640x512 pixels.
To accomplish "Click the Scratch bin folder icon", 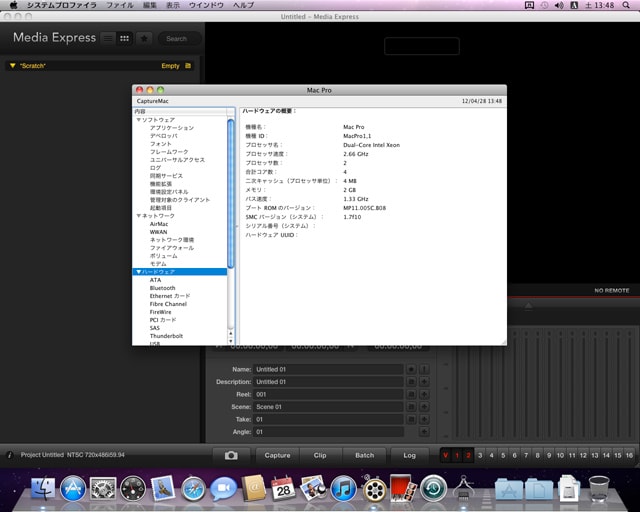I will click(188, 66).
